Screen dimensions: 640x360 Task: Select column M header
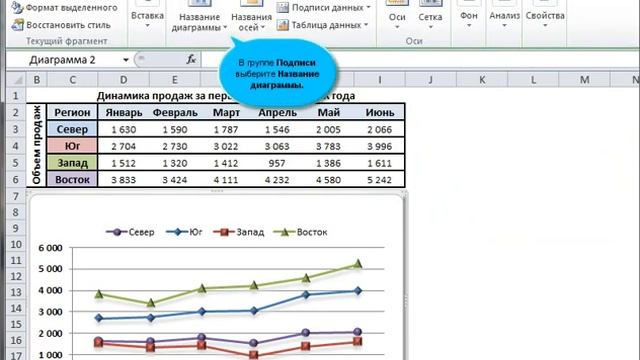click(584, 80)
